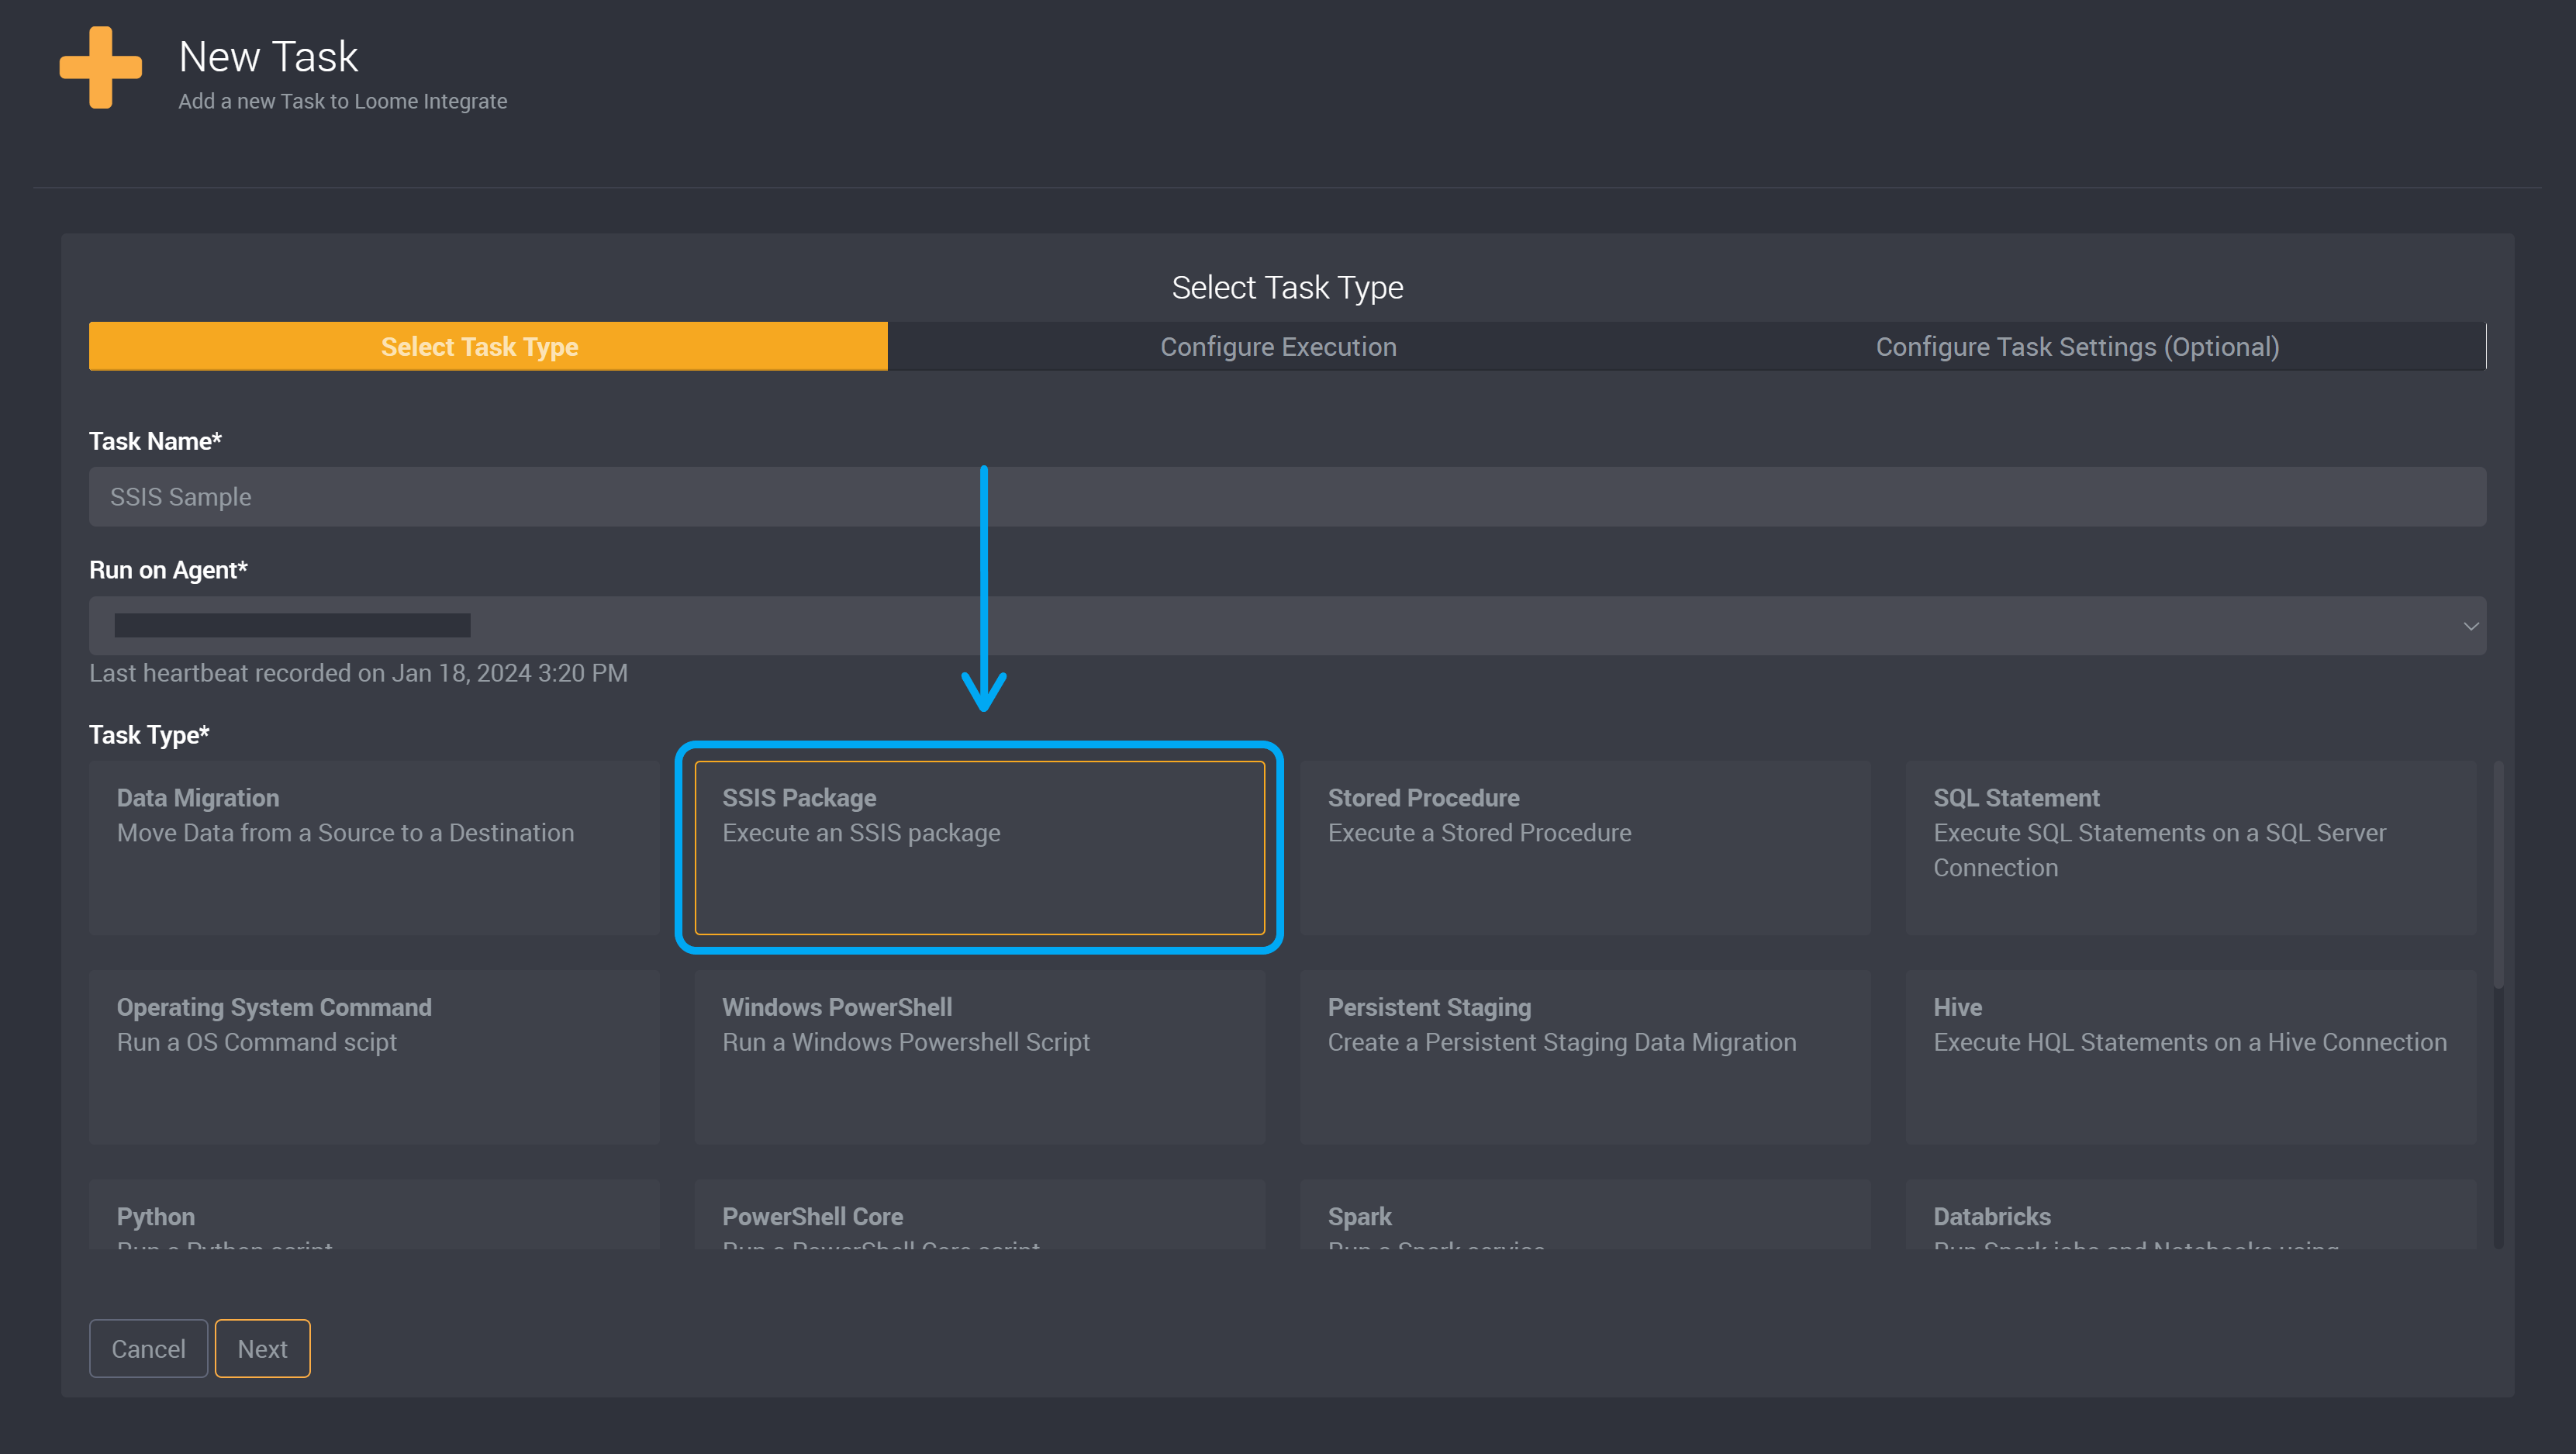Pick the Windows PowerShell card
The width and height of the screenshot is (2576, 1454).
click(x=979, y=1057)
